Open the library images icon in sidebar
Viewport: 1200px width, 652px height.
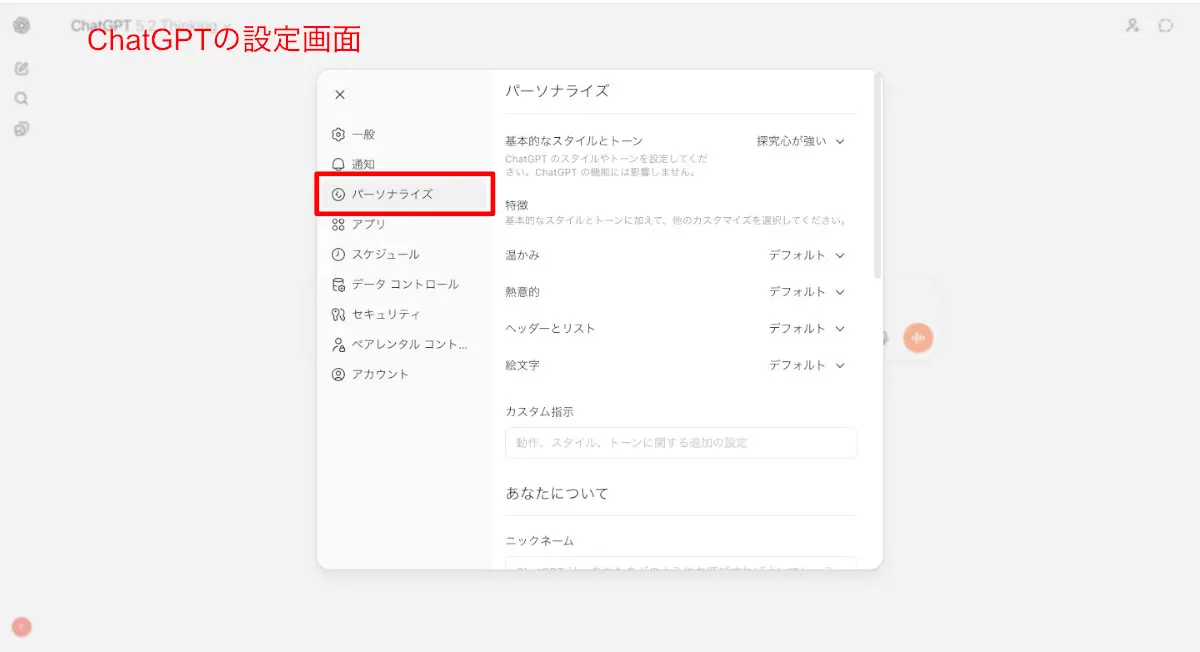point(21,129)
